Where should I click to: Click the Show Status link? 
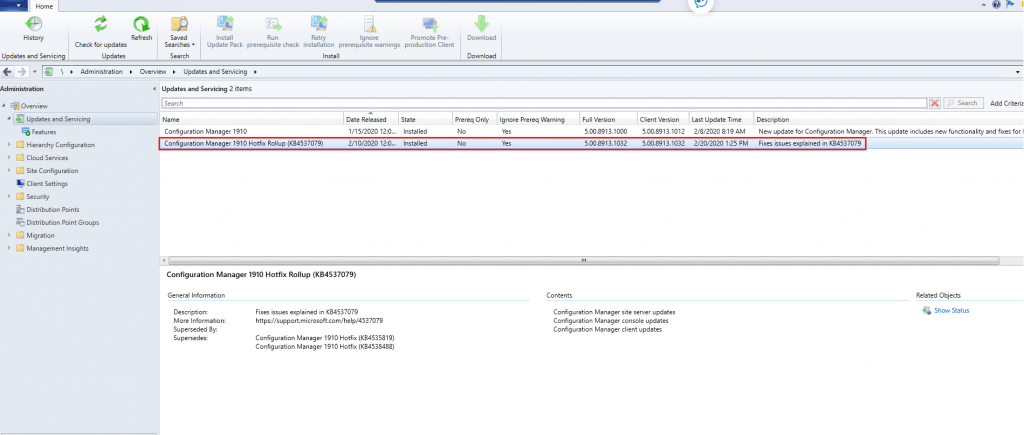tap(951, 310)
